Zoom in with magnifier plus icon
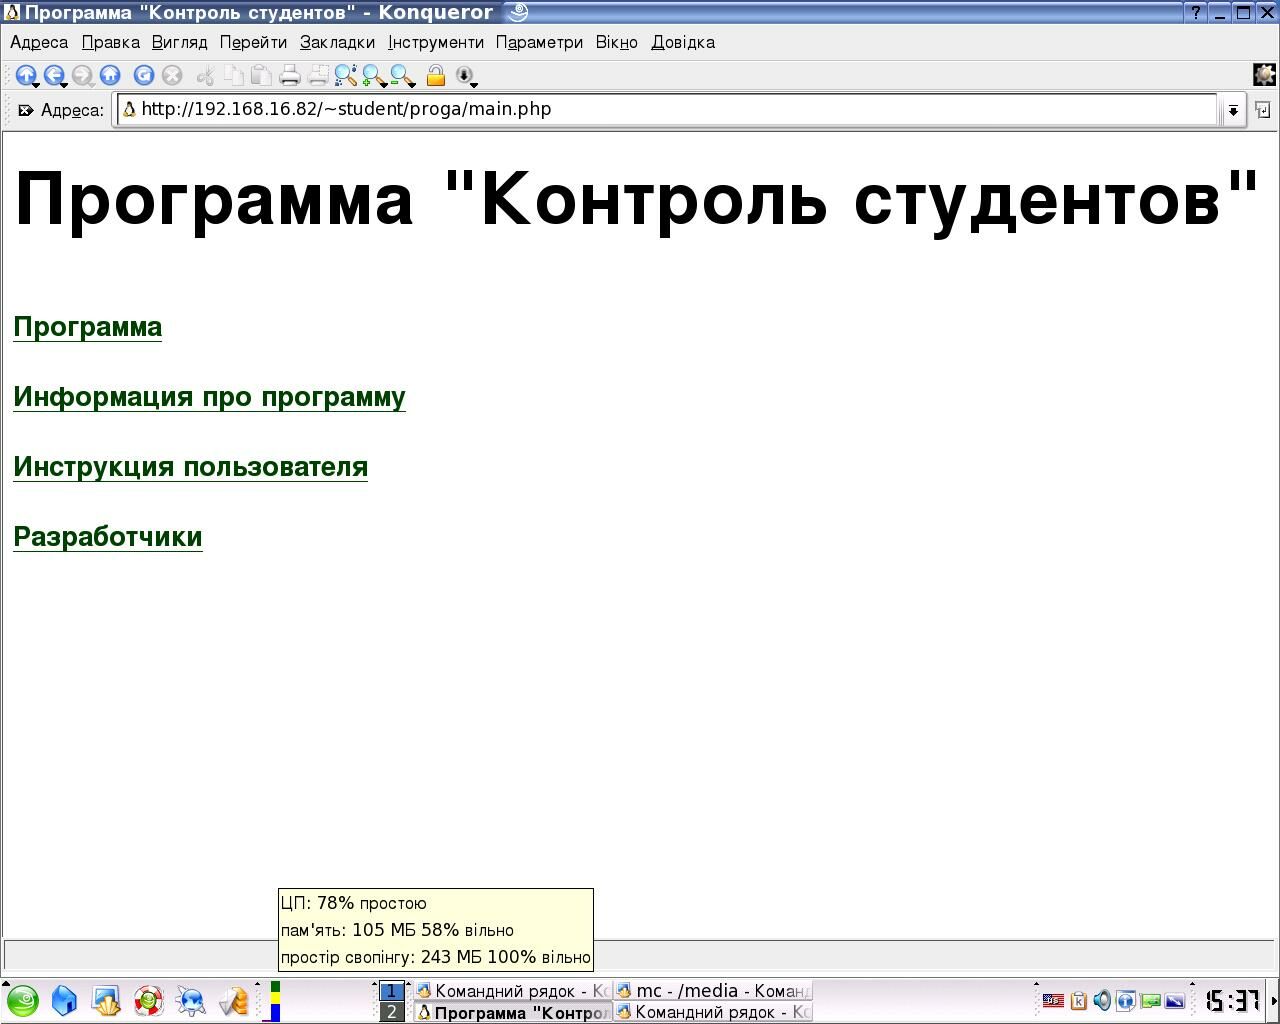This screenshot has height=1024, width=1280. pos(374,75)
